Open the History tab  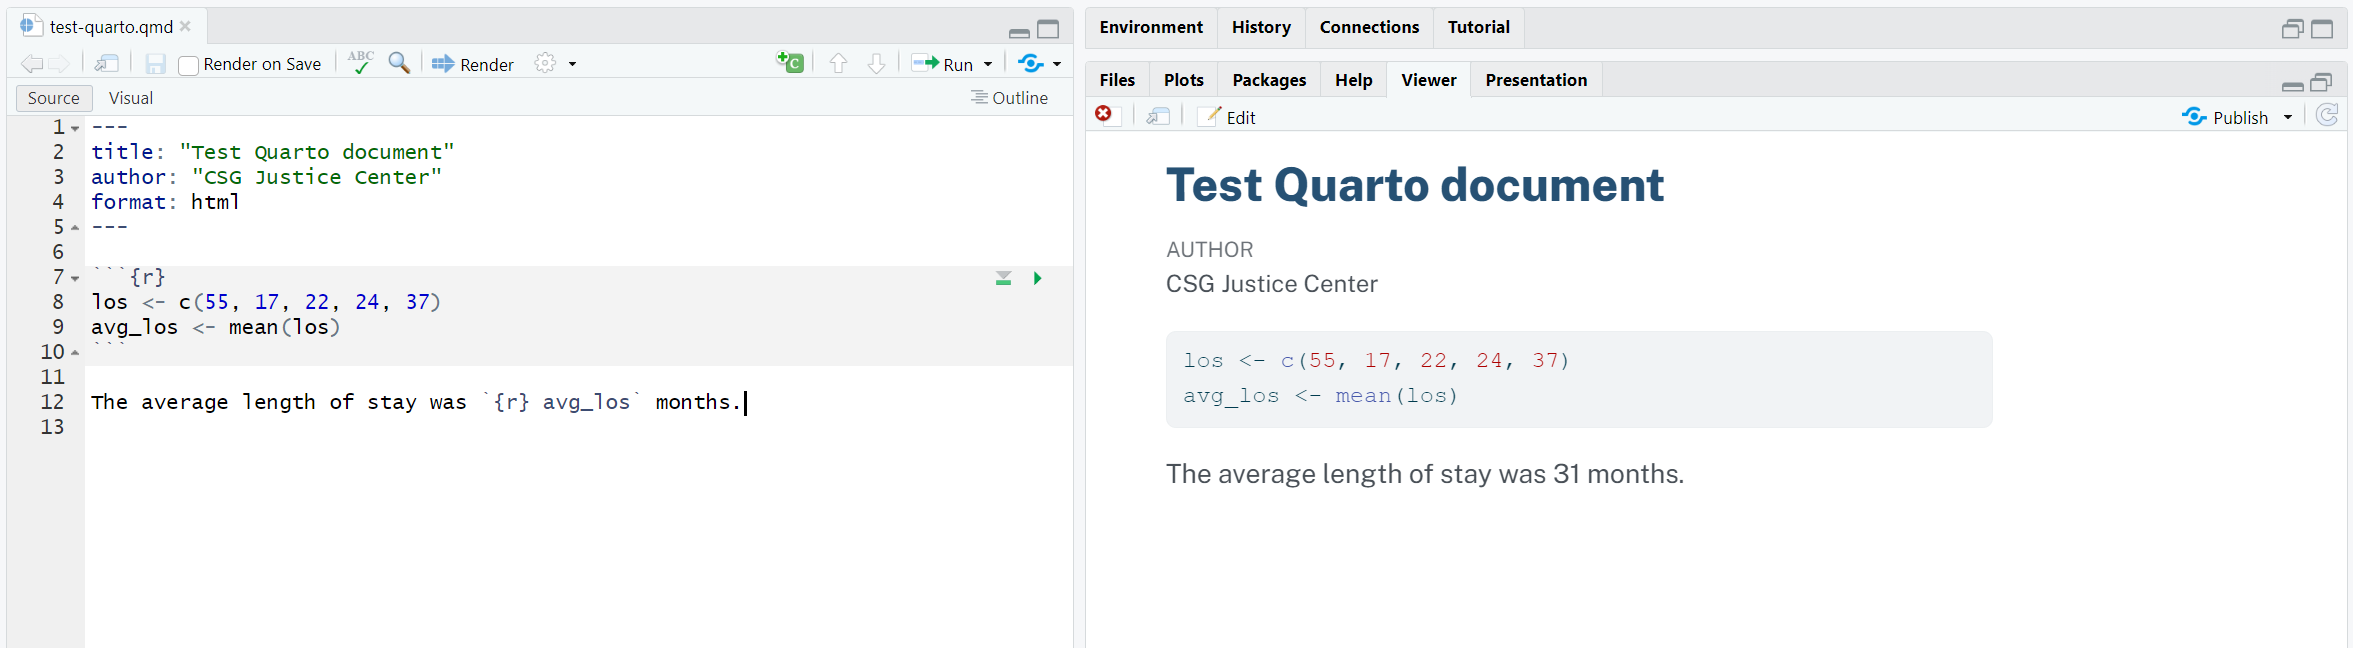1261,27
